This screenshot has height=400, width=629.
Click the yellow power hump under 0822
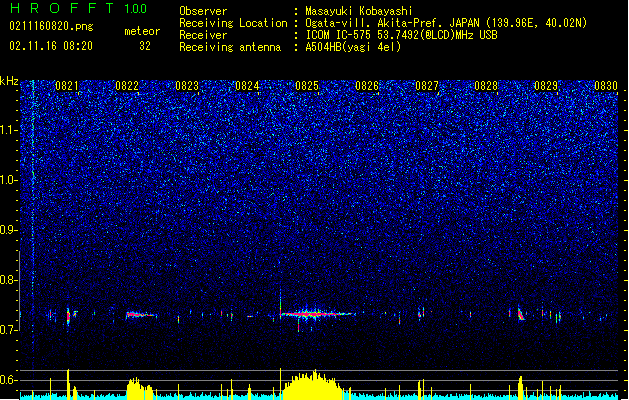(x=140, y=388)
